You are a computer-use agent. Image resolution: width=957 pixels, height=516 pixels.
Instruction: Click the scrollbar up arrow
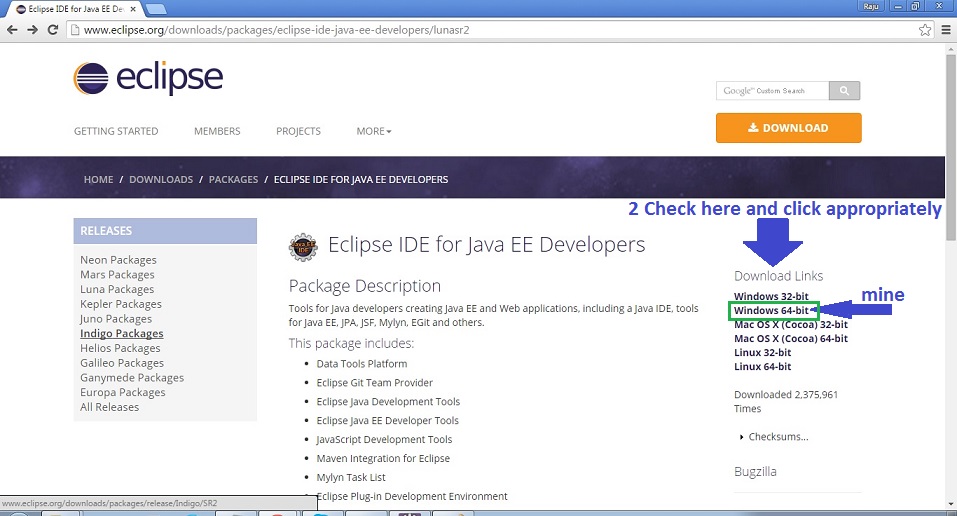951,48
